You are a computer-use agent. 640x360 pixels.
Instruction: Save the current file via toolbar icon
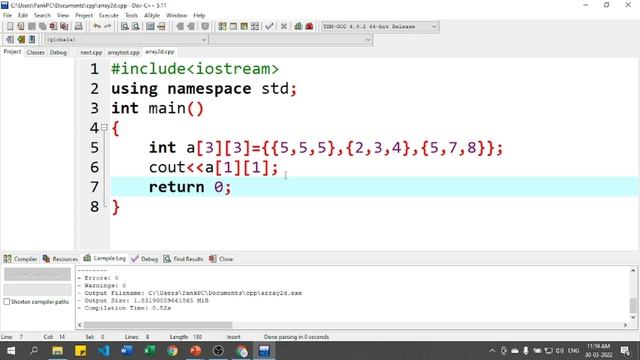coord(31,27)
